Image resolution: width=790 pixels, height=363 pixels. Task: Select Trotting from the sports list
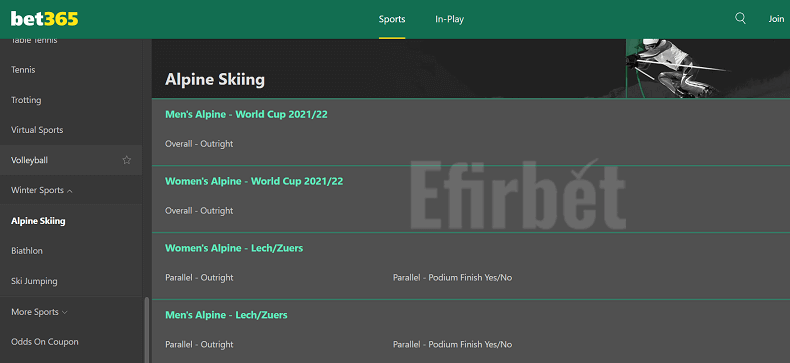(x=26, y=100)
